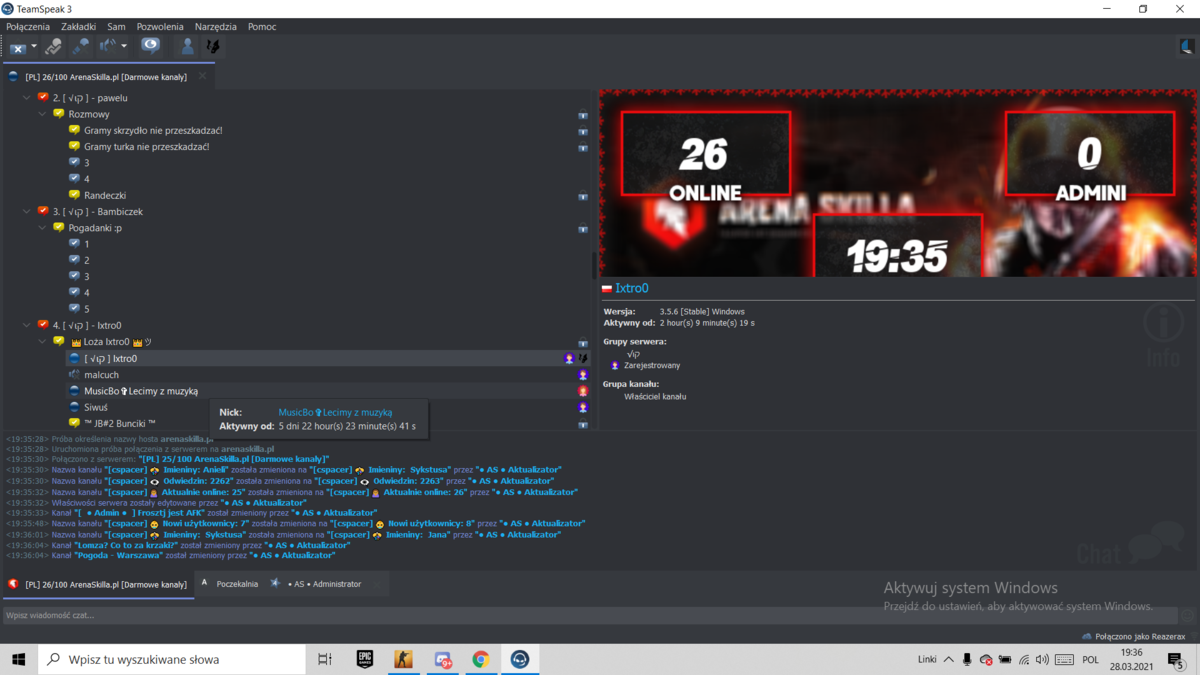Image resolution: width=1200 pixels, height=675 pixels.
Task: Collapse the Pogadanki :p channel tree
Action: (43, 228)
